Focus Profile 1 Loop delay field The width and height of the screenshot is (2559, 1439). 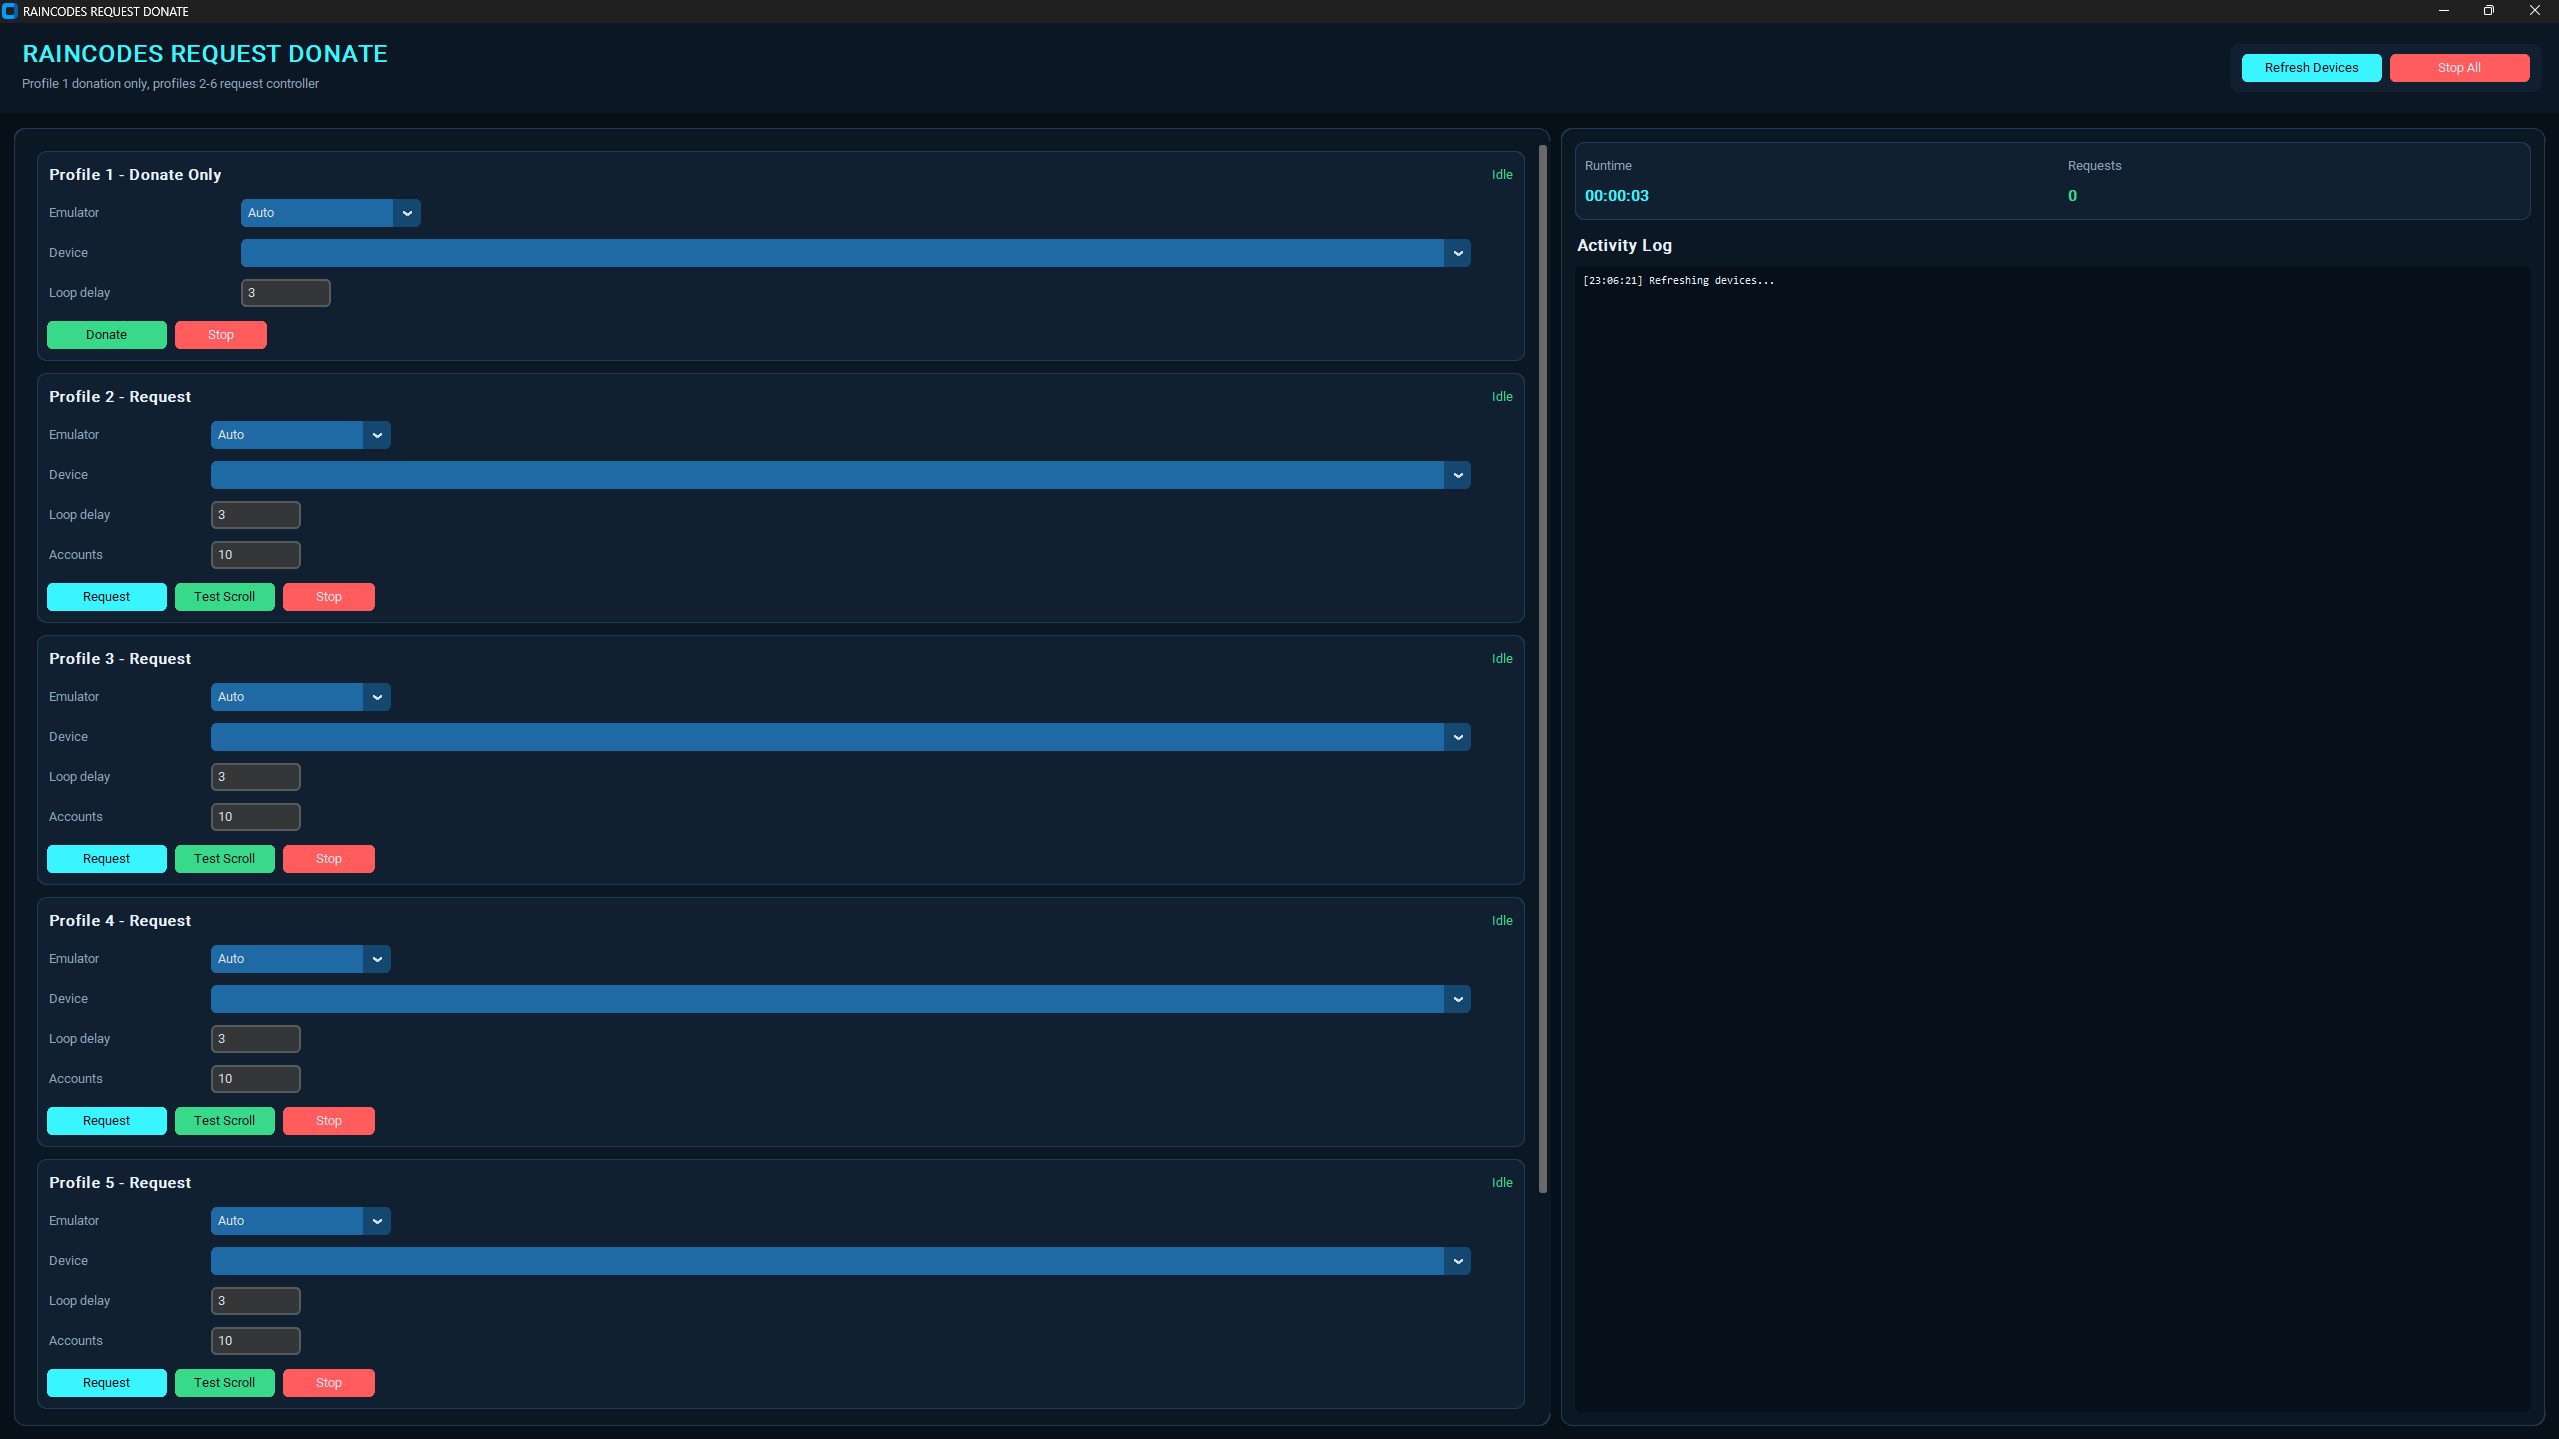[285, 293]
